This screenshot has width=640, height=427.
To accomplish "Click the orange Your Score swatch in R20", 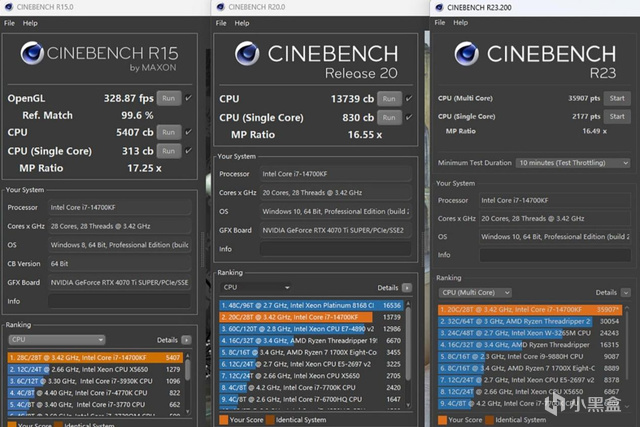I will pos(223,420).
